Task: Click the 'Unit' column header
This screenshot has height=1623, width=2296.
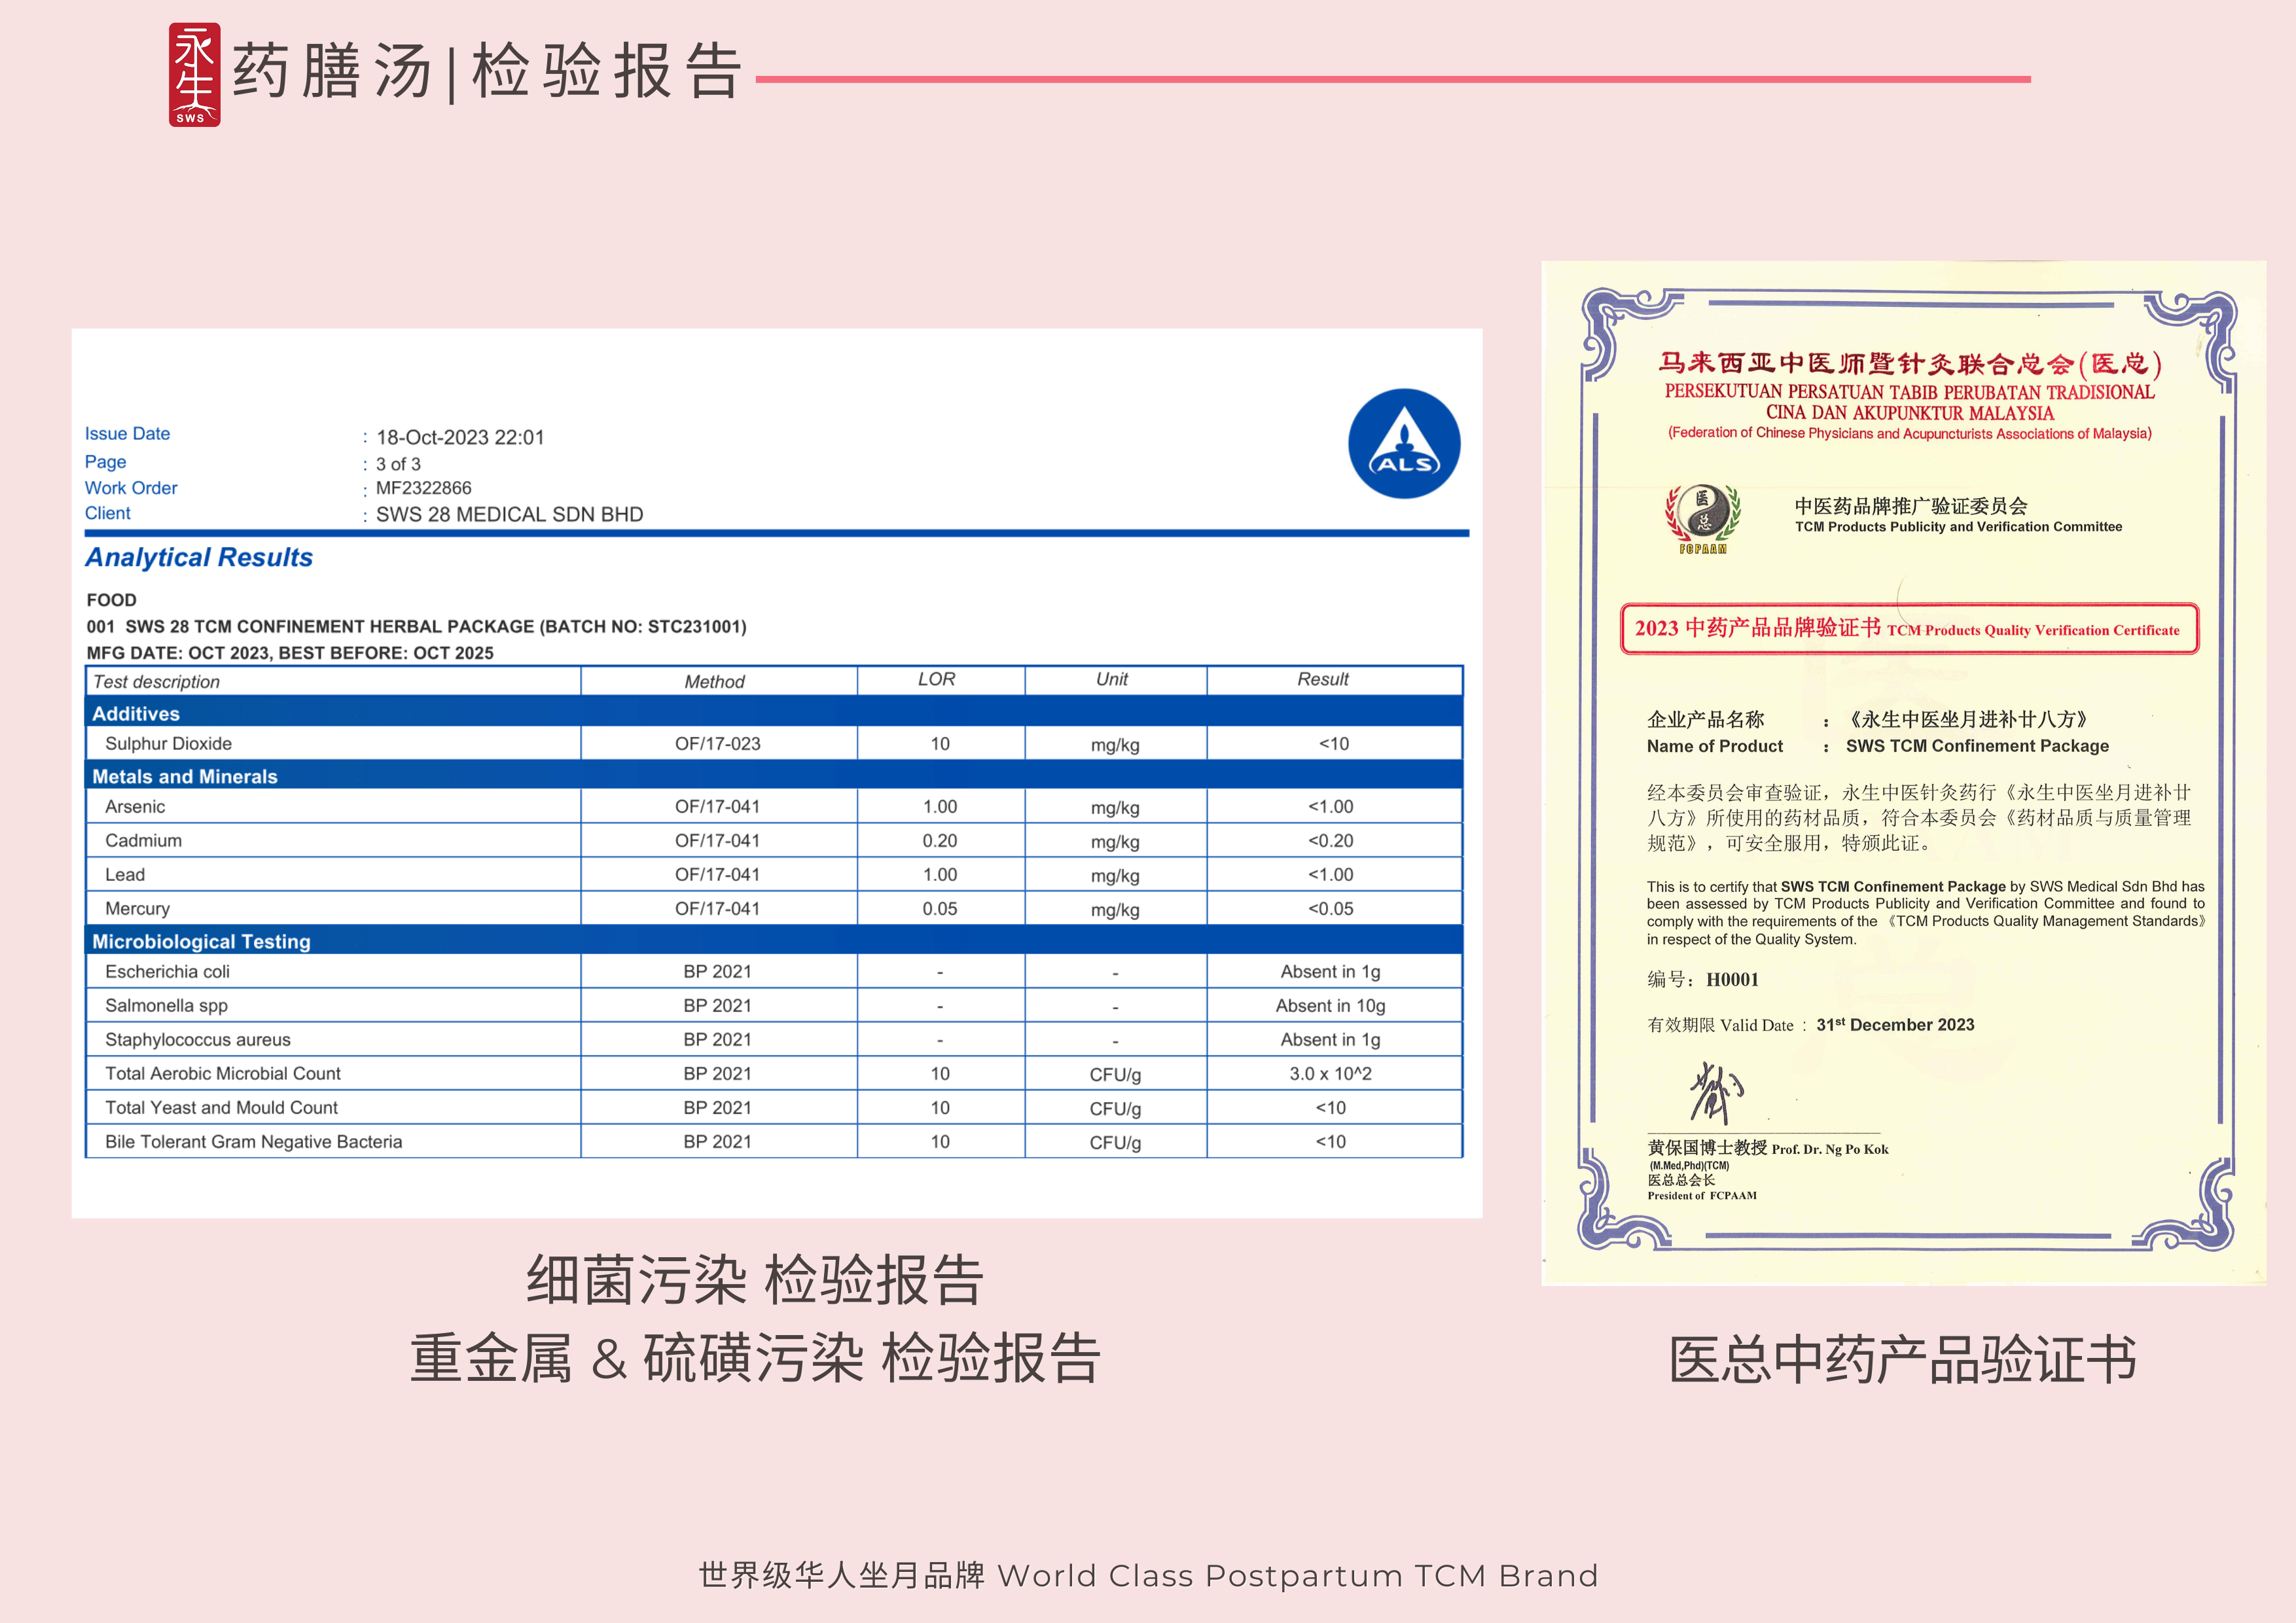Action: coord(1111,679)
